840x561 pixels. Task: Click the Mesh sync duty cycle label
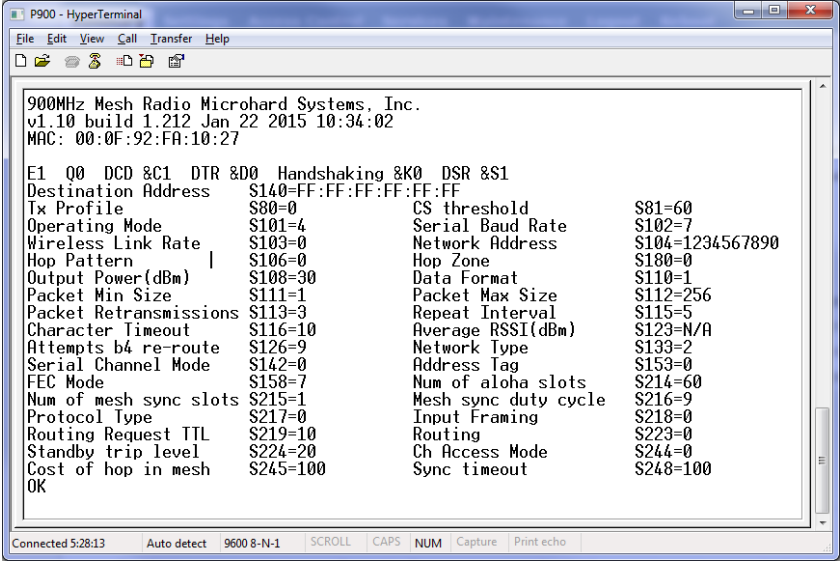[x=509, y=400]
